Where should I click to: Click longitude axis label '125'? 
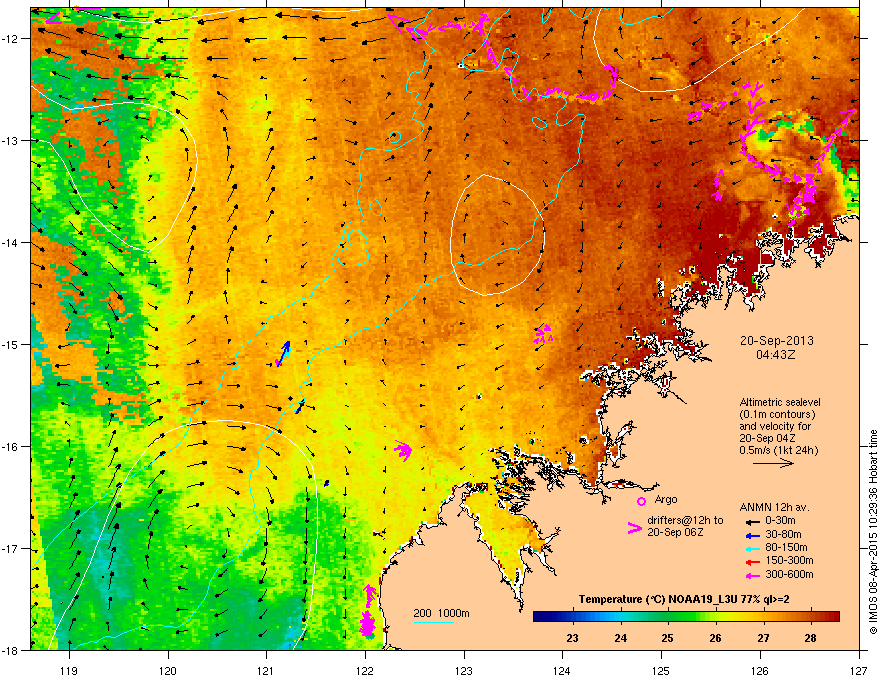[661, 670]
